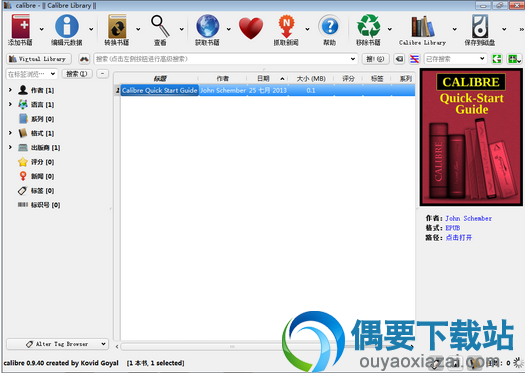Click the Save to disk icon
Viewport: 525px width, 373px height.
(480, 26)
